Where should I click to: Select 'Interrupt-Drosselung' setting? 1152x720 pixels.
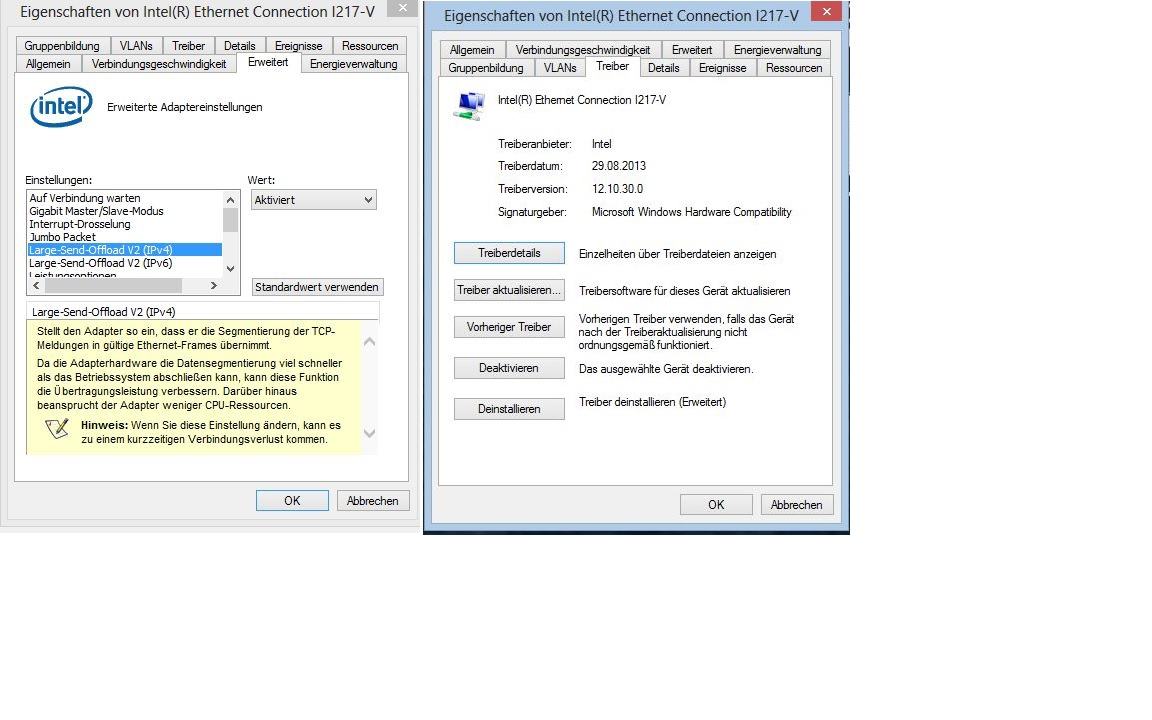click(124, 224)
